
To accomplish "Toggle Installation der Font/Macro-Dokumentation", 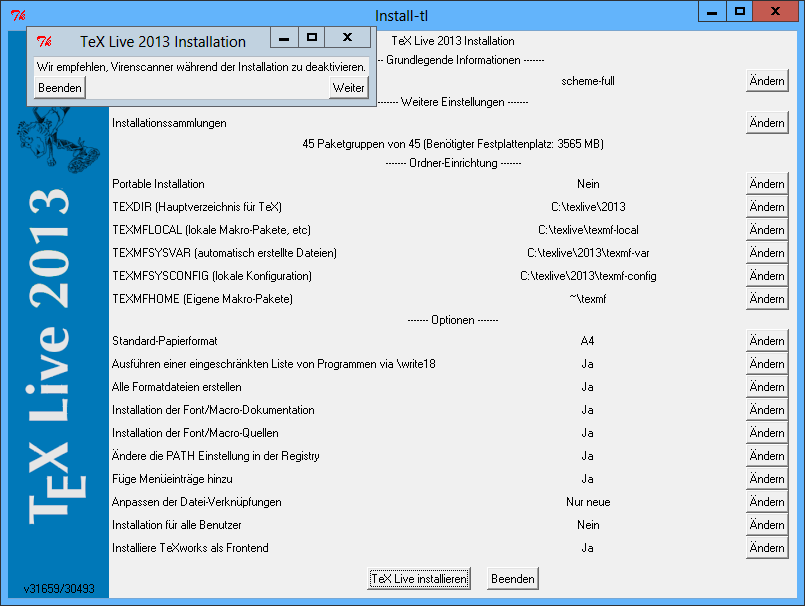I will click(x=767, y=410).
